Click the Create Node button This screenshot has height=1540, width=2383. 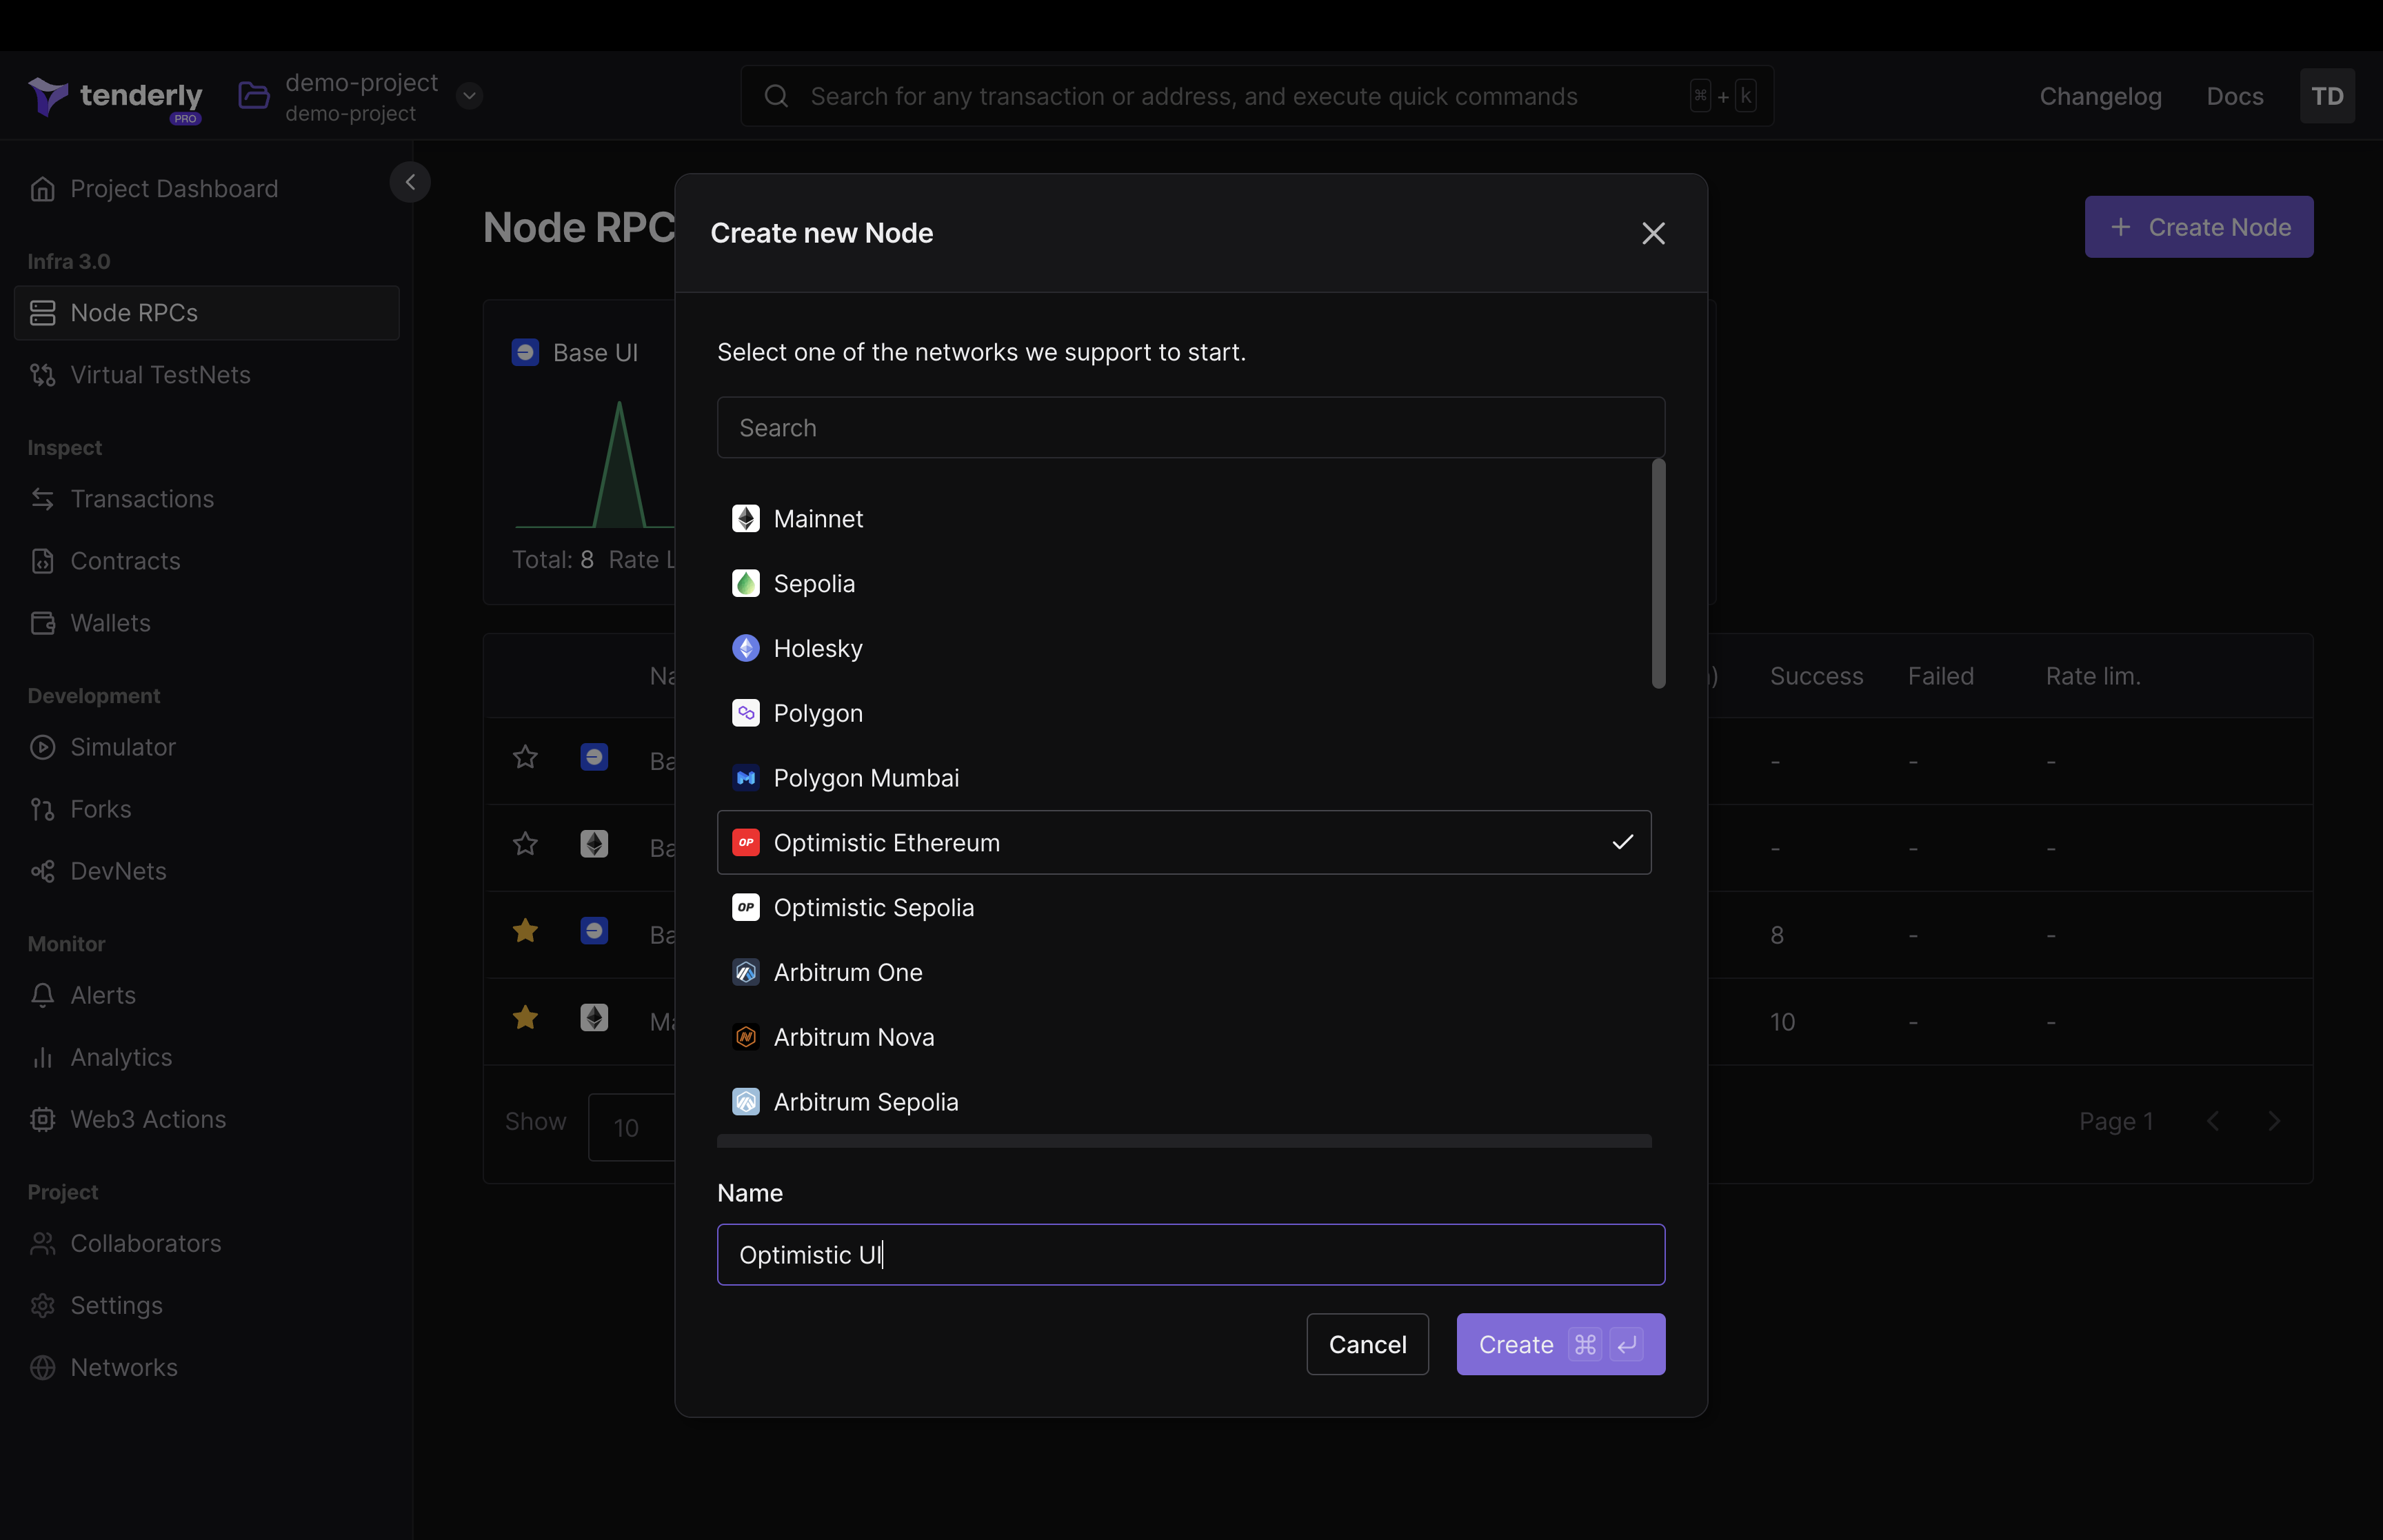click(2198, 227)
